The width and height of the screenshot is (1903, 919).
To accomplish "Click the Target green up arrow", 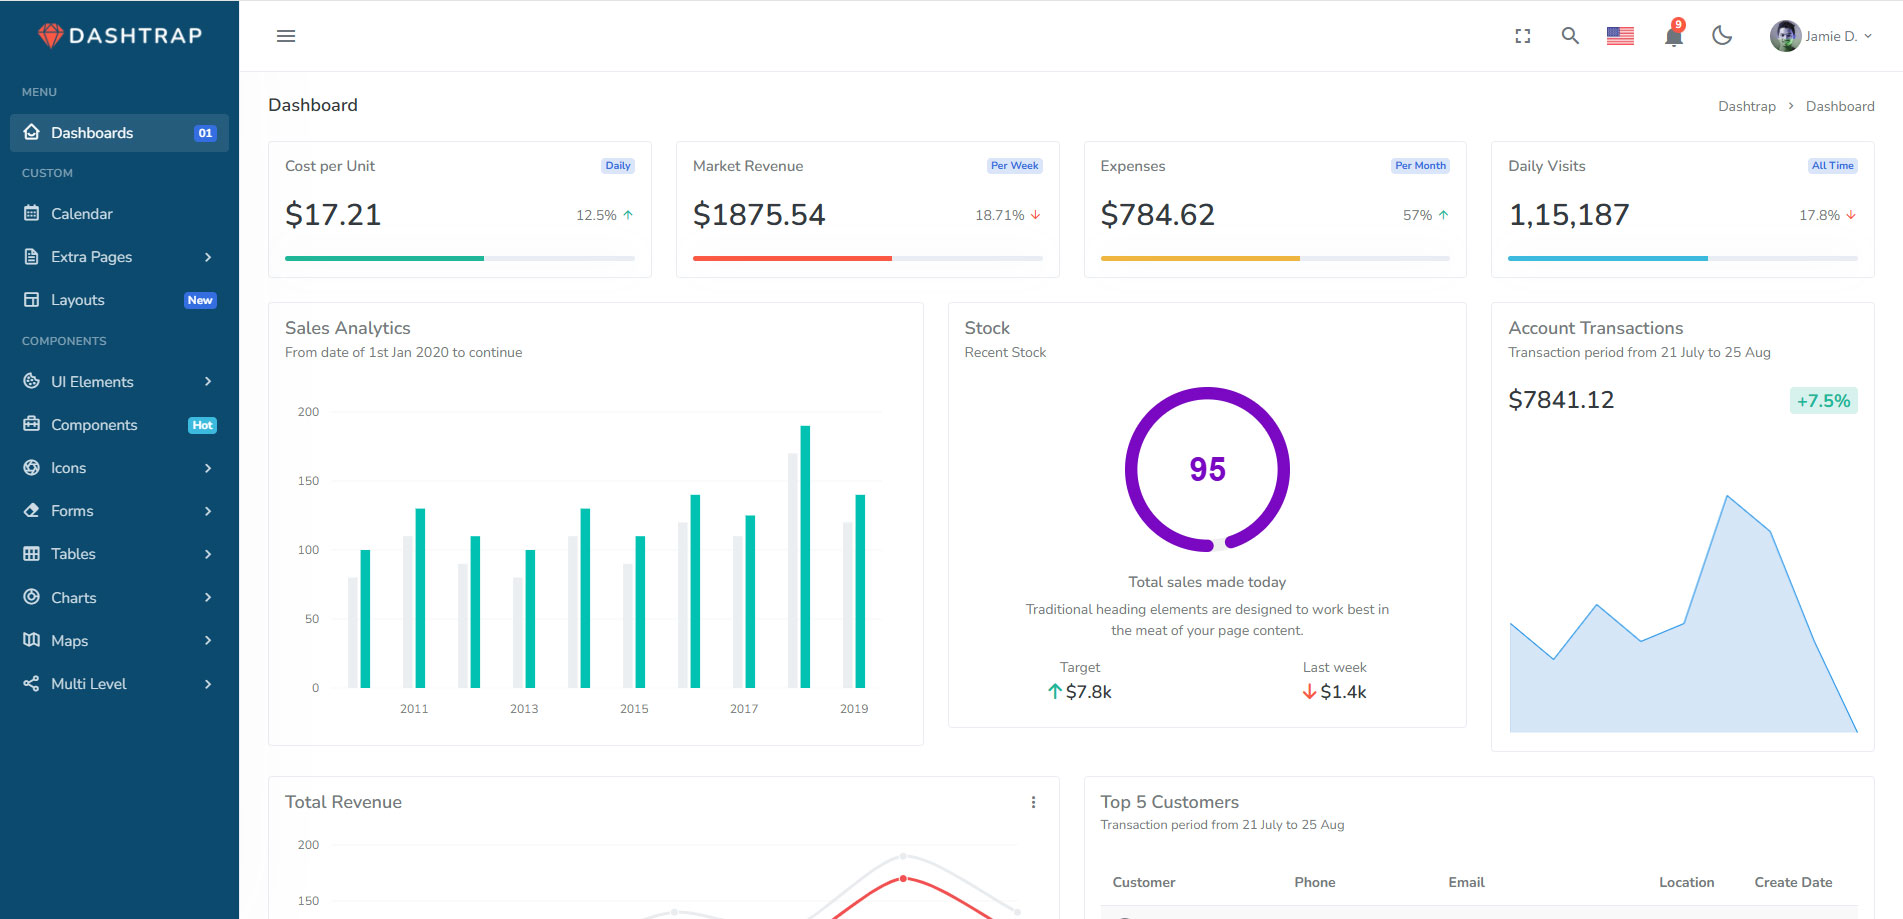I will pos(1055,691).
